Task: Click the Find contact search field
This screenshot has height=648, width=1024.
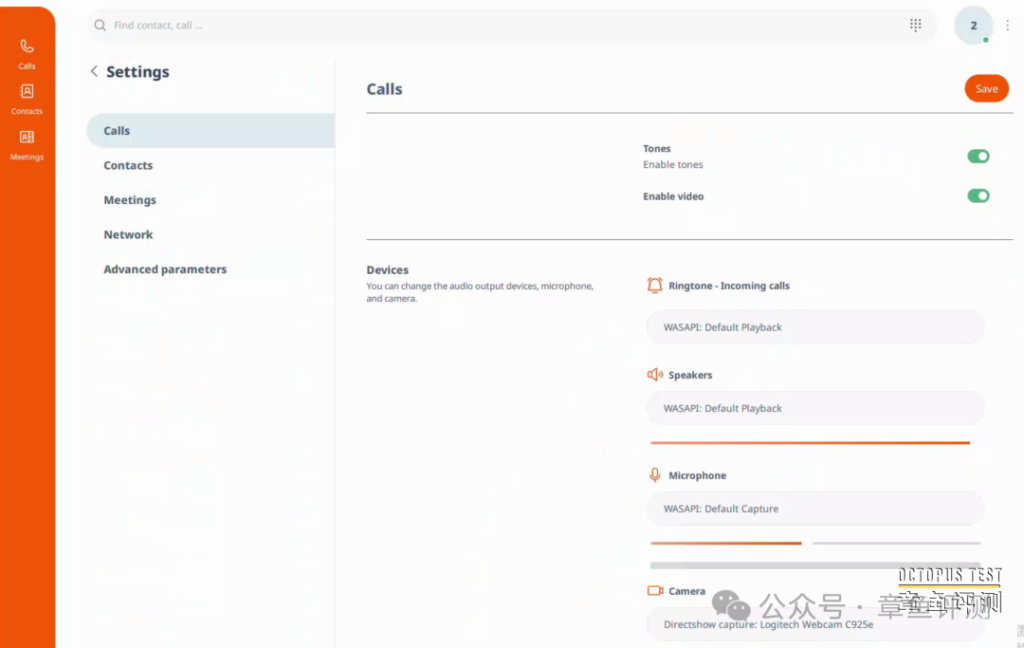Action: point(500,26)
